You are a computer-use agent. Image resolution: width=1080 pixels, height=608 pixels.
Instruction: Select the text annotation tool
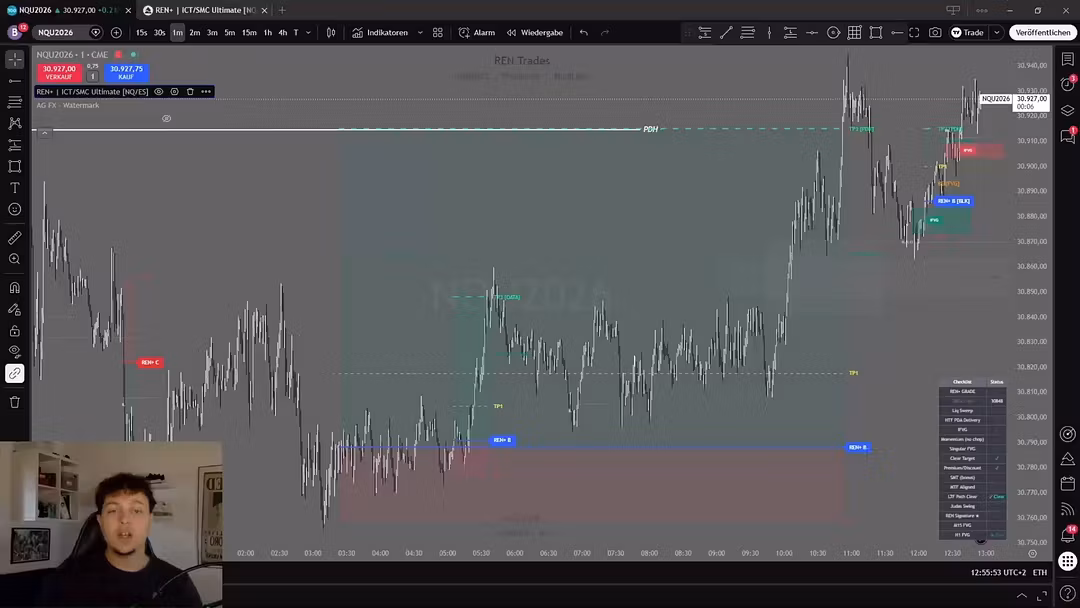point(14,188)
